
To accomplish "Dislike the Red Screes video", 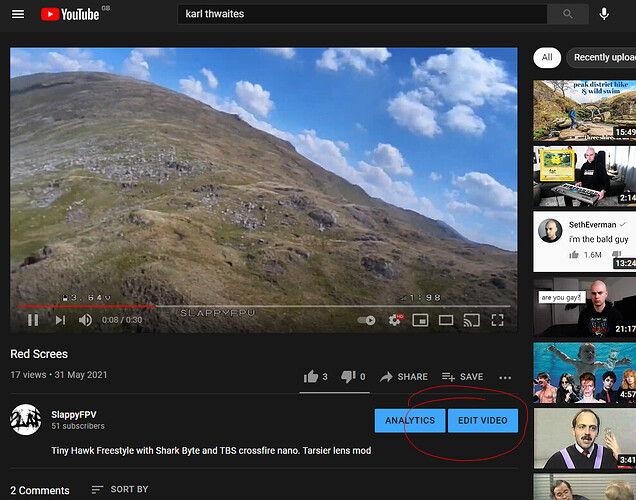I will (x=353, y=377).
